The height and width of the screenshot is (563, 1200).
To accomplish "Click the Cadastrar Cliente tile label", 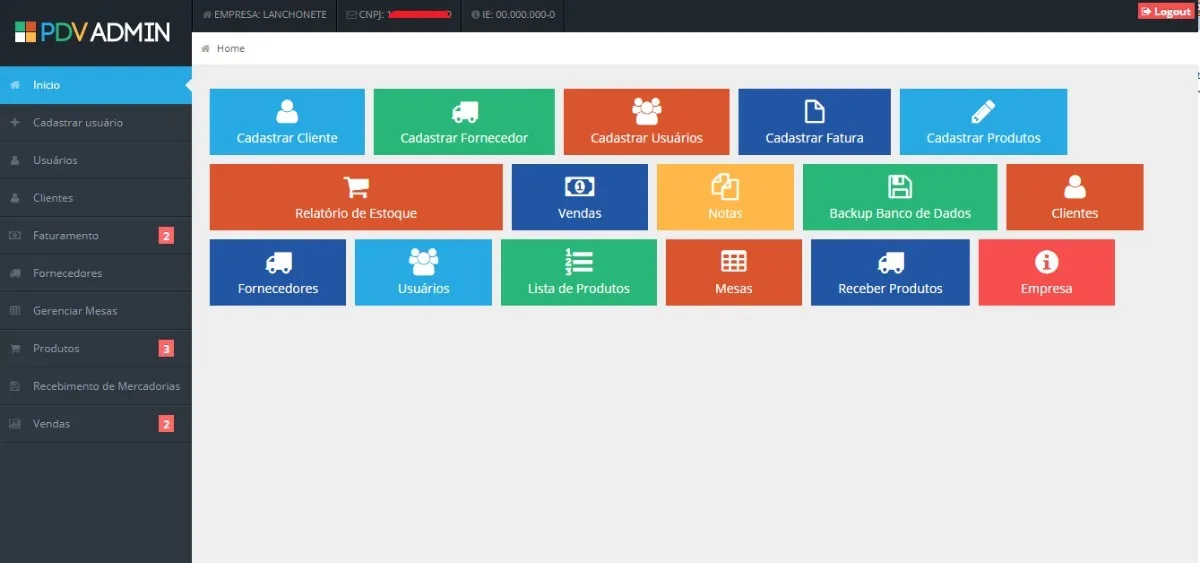I will coord(287,138).
